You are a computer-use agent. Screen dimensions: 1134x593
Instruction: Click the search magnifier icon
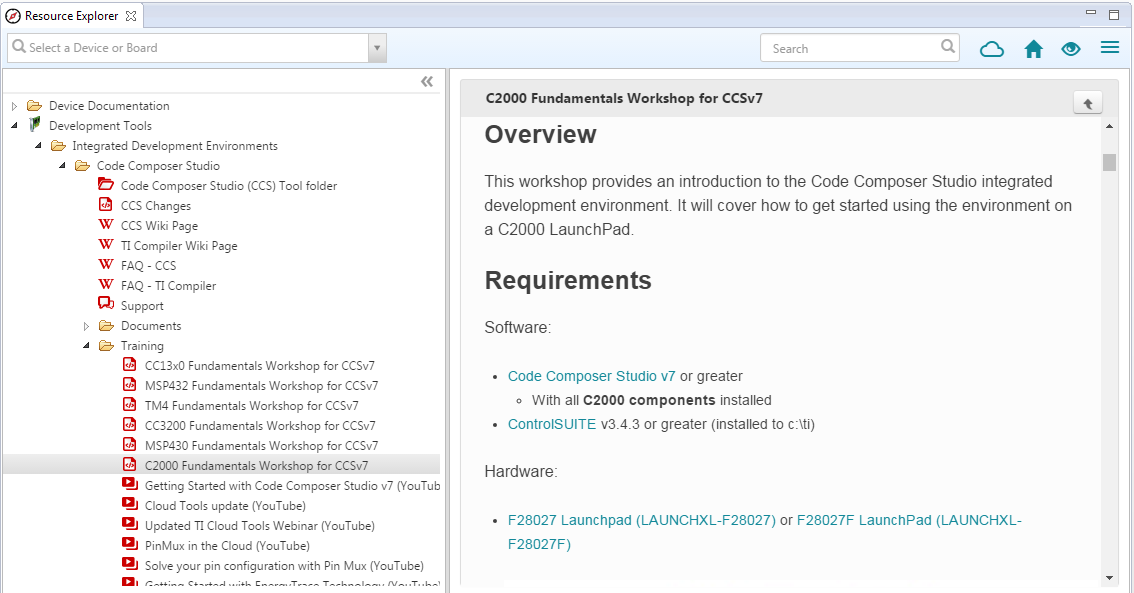948,47
